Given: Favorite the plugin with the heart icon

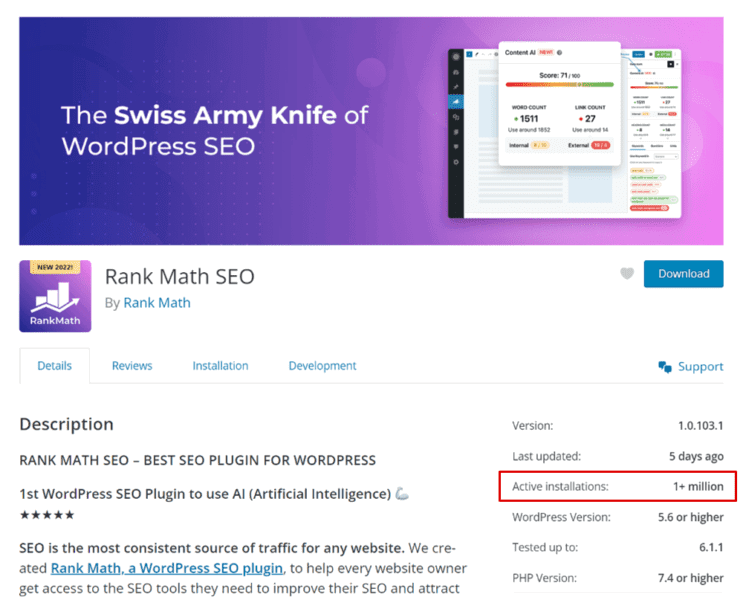Looking at the screenshot, I should (x=627, y=273).
